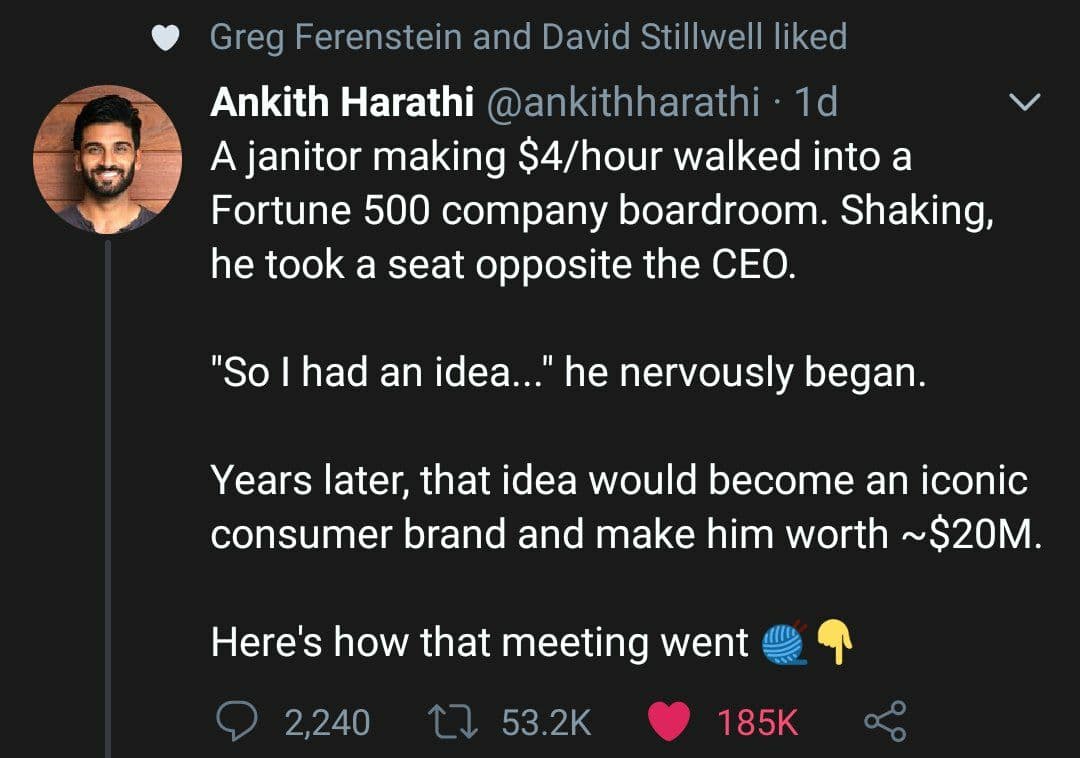Click the reply speech bubble icon
Image resolution: width=1080 pixels, height=758 pixels.
[x=236, y=722]
